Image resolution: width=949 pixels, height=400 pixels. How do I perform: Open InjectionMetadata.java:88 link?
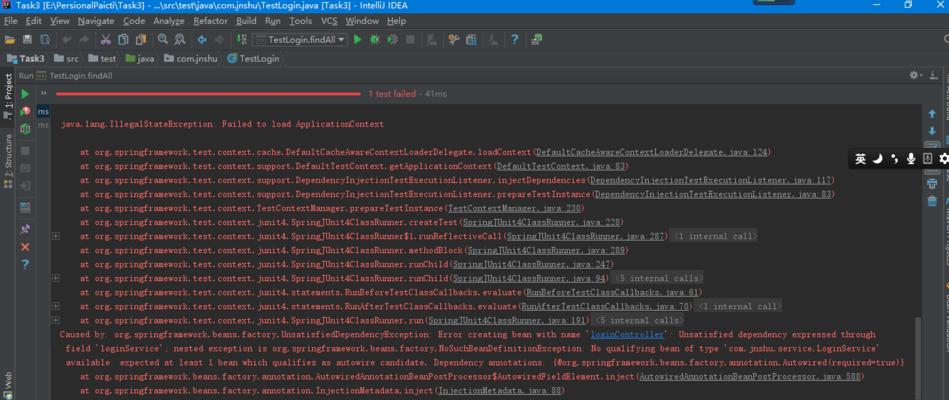tap(500, 391)
